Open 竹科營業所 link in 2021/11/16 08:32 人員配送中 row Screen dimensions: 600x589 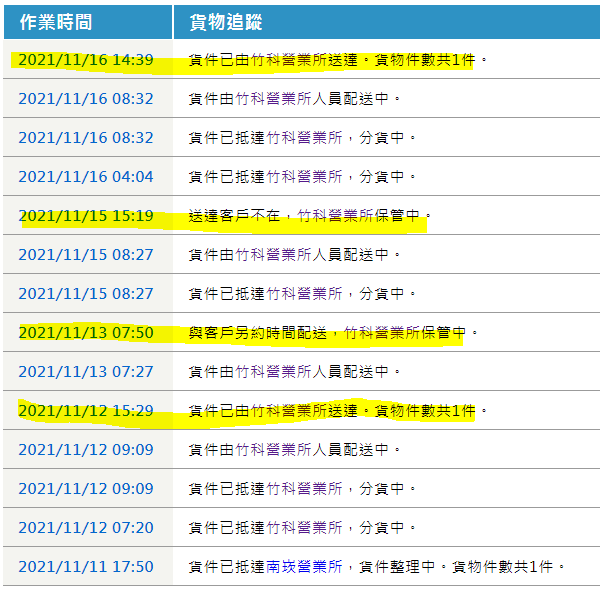[273, 99]
